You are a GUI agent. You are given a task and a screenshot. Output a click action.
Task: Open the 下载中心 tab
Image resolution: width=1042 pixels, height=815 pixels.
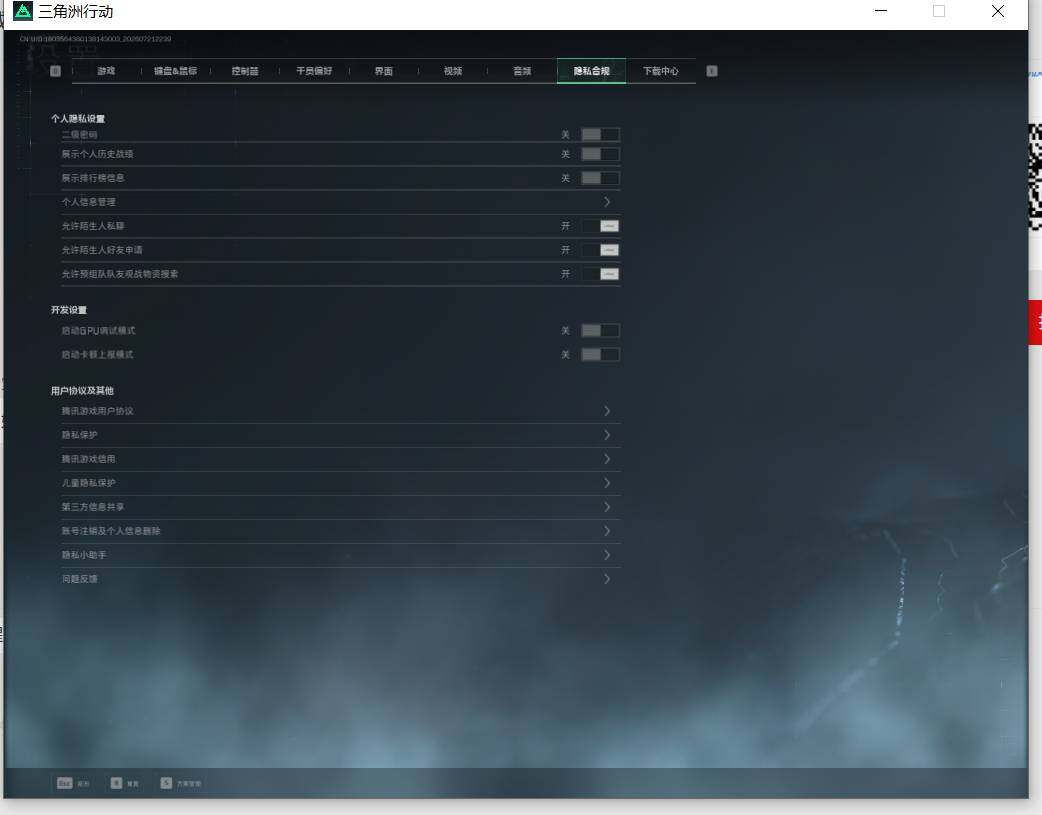click(x=661, y=71)
